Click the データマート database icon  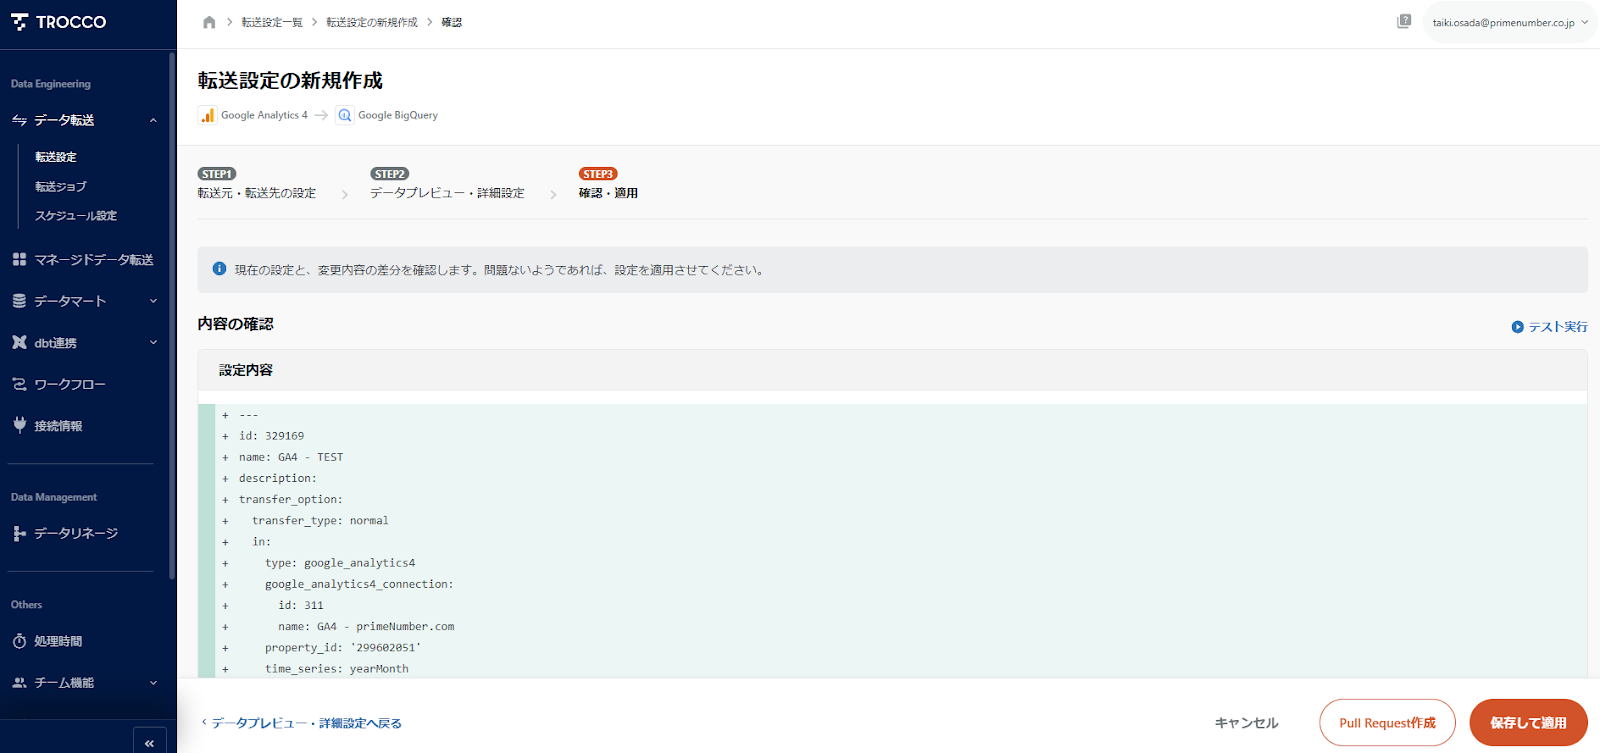tap(19, 301)
